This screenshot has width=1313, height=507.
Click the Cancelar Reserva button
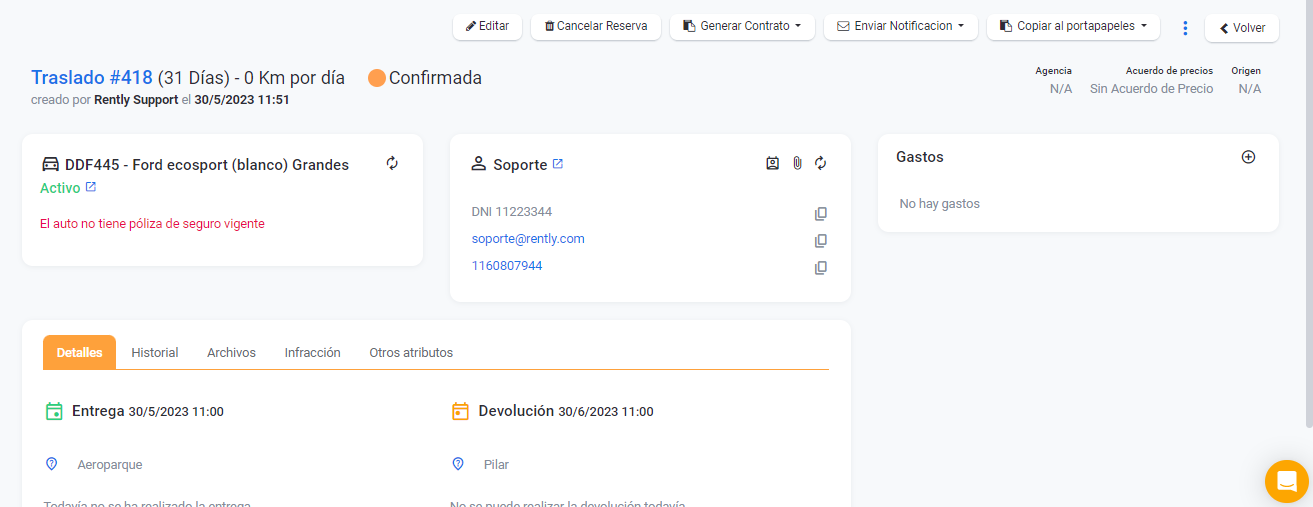pos(595,26)
